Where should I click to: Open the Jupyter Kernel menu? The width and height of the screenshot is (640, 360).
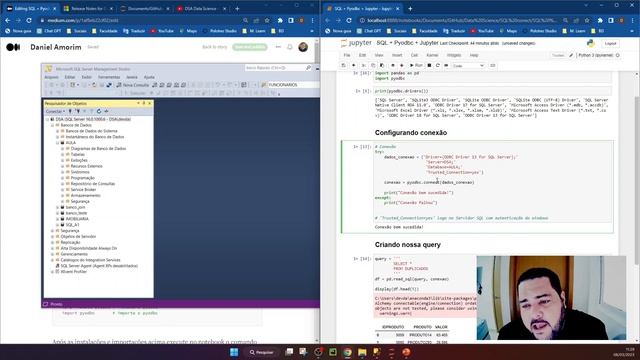[432, 55]
